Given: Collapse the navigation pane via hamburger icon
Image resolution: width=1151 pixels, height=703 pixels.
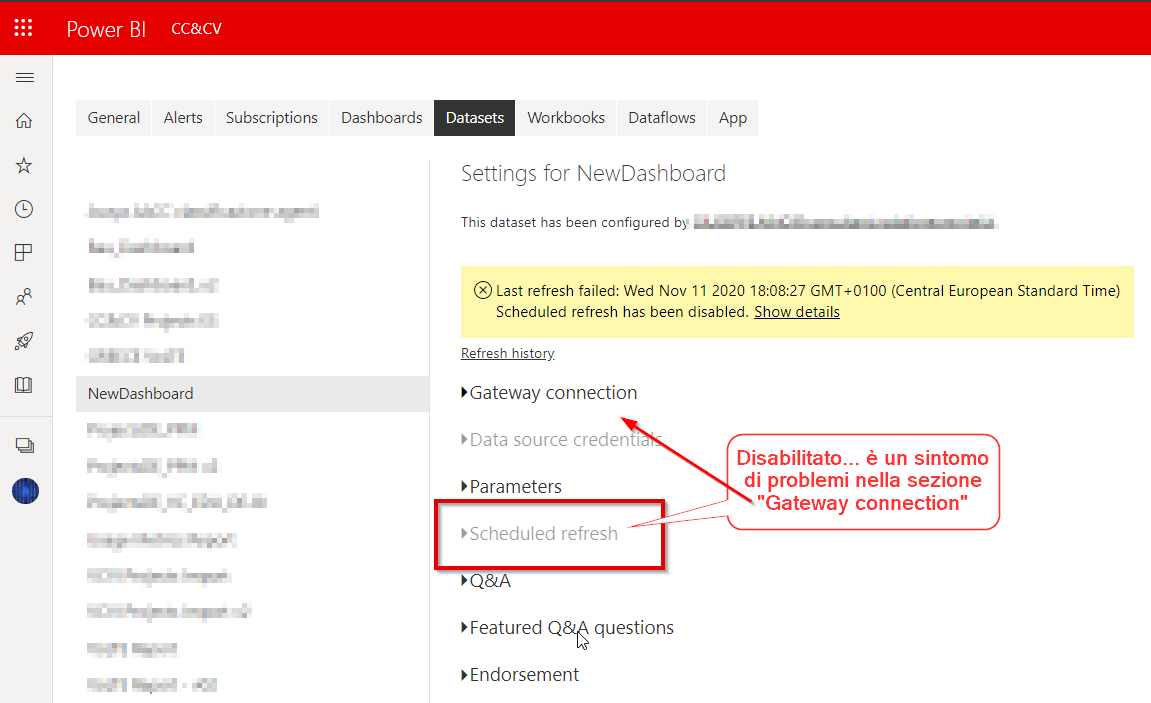Looking at the screenshot, I should coord(25,77).
